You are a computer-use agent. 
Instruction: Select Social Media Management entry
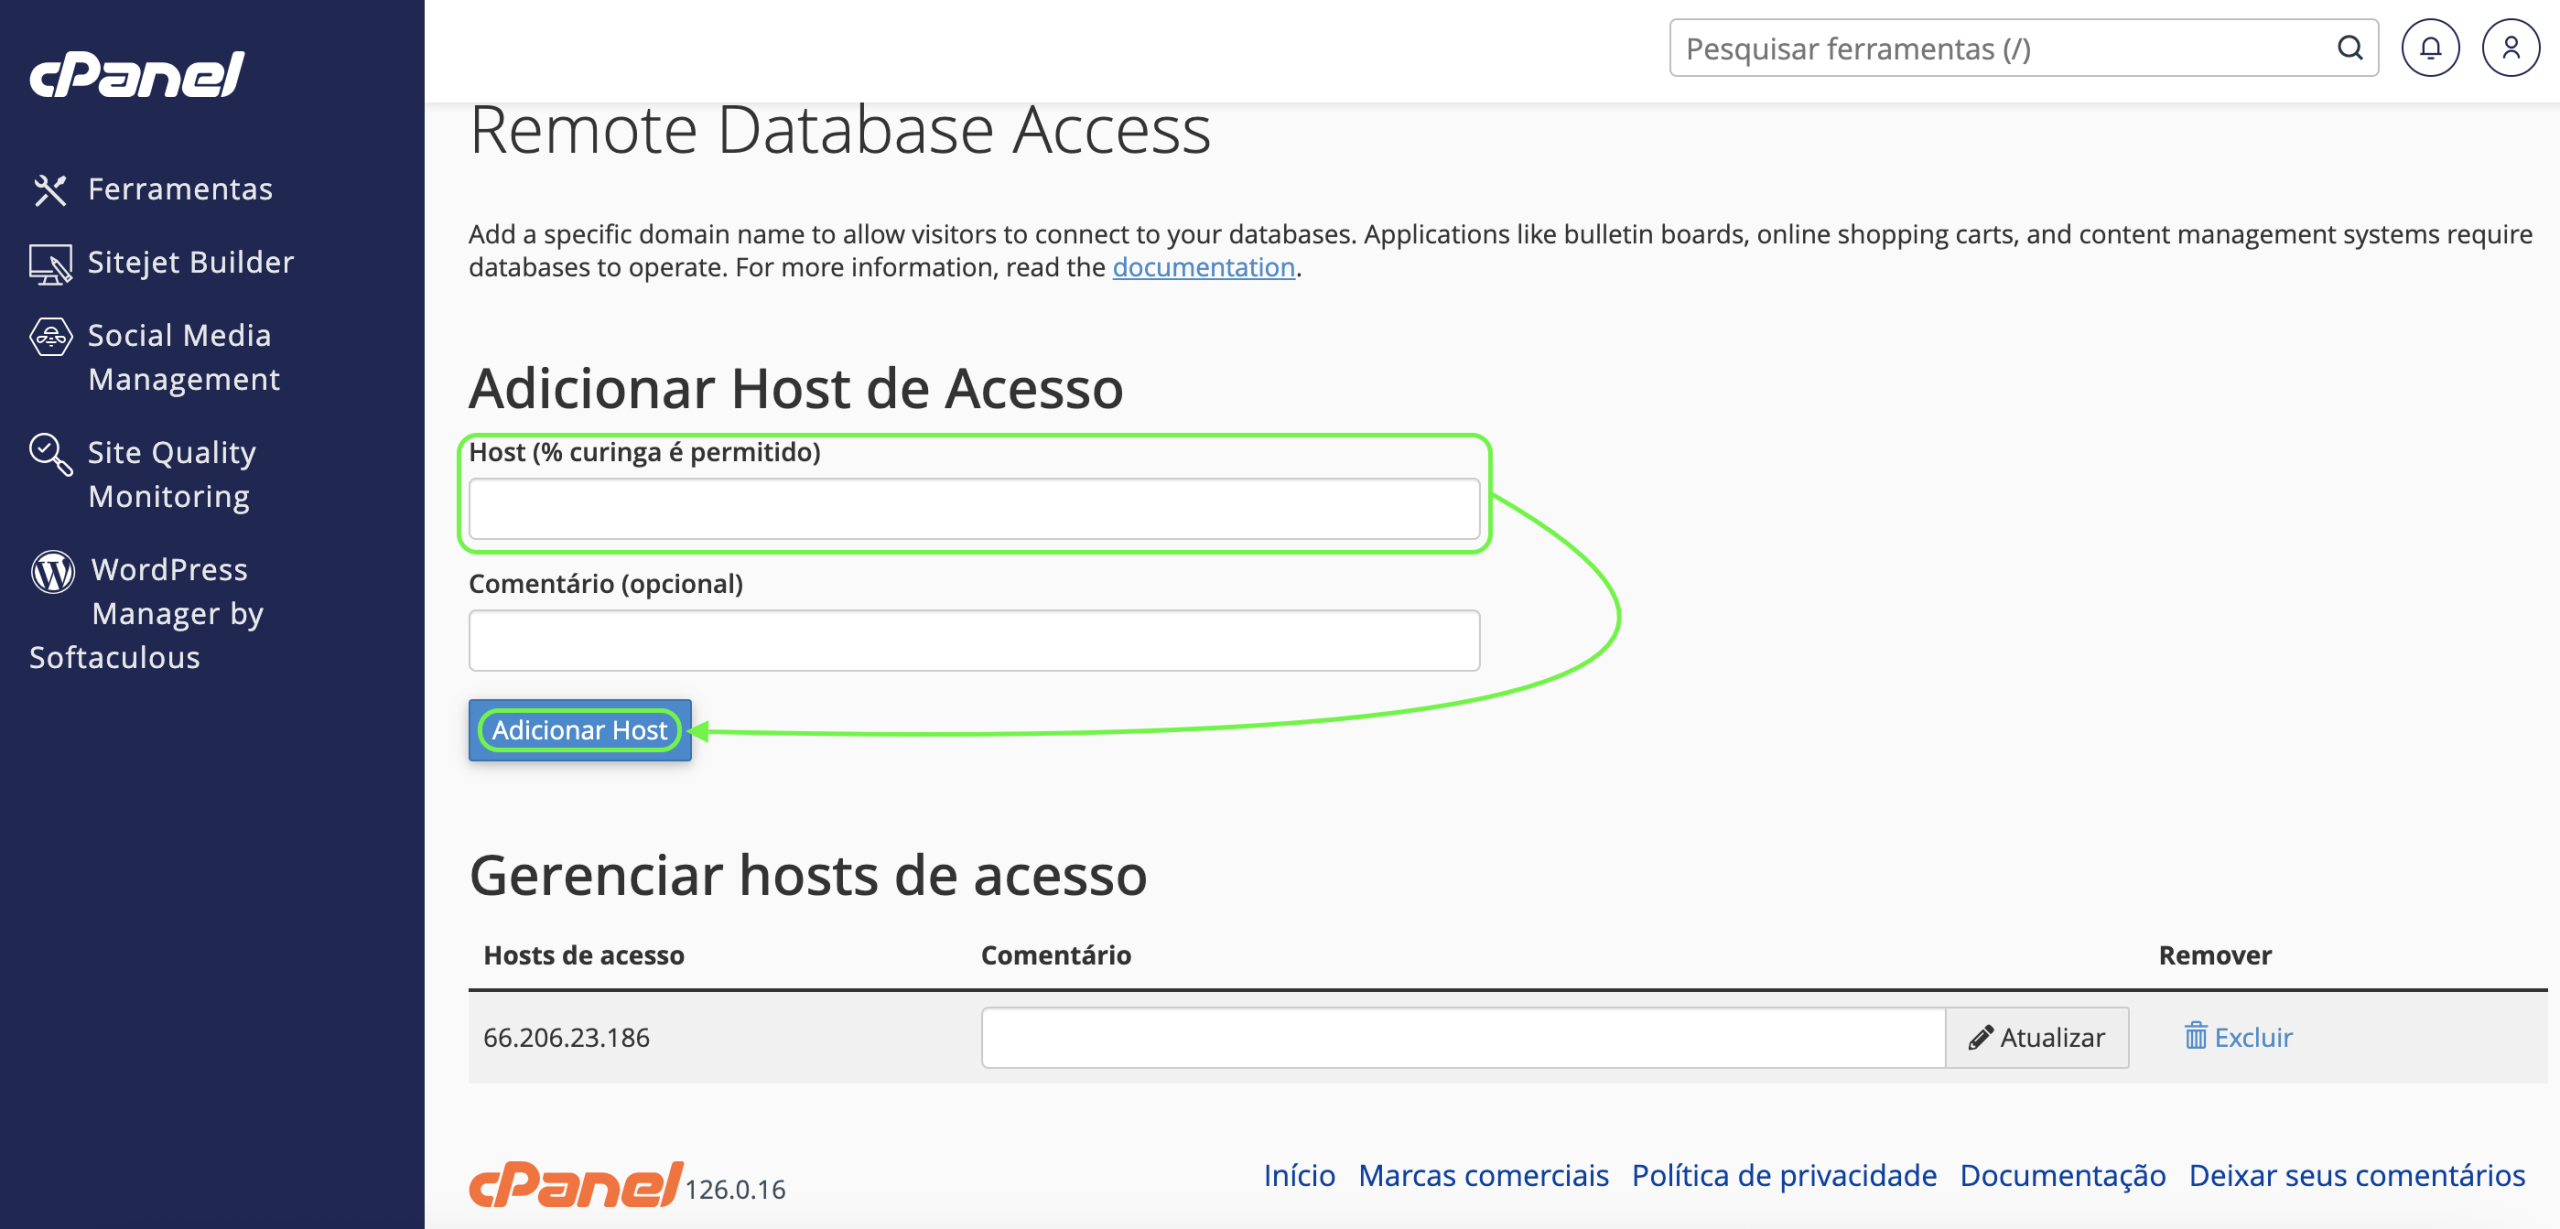pos(184,357)
